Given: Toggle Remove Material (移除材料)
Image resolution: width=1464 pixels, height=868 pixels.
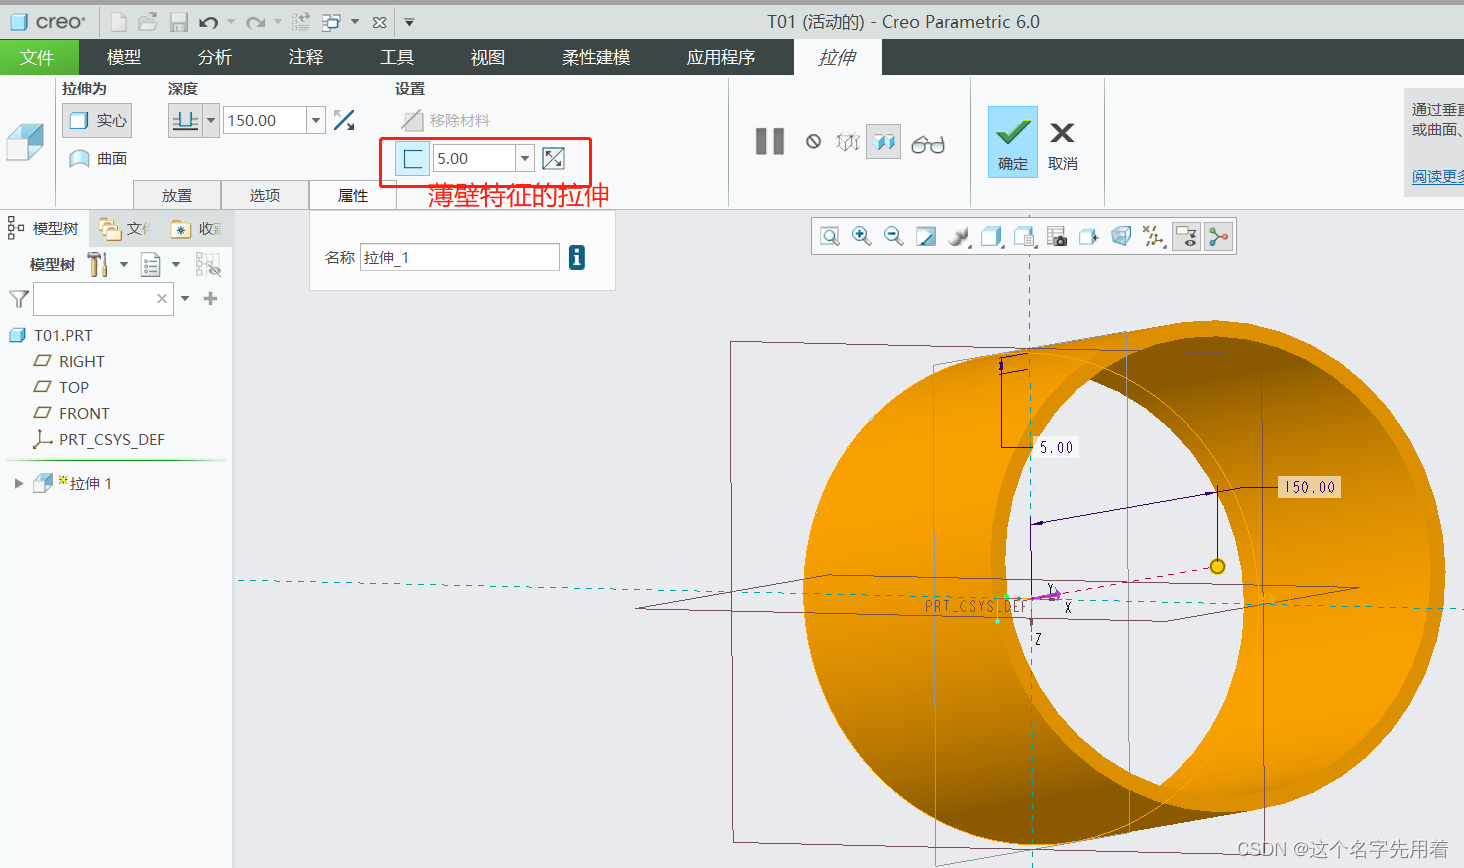Looking at the screenshot, I should (446, 120).
